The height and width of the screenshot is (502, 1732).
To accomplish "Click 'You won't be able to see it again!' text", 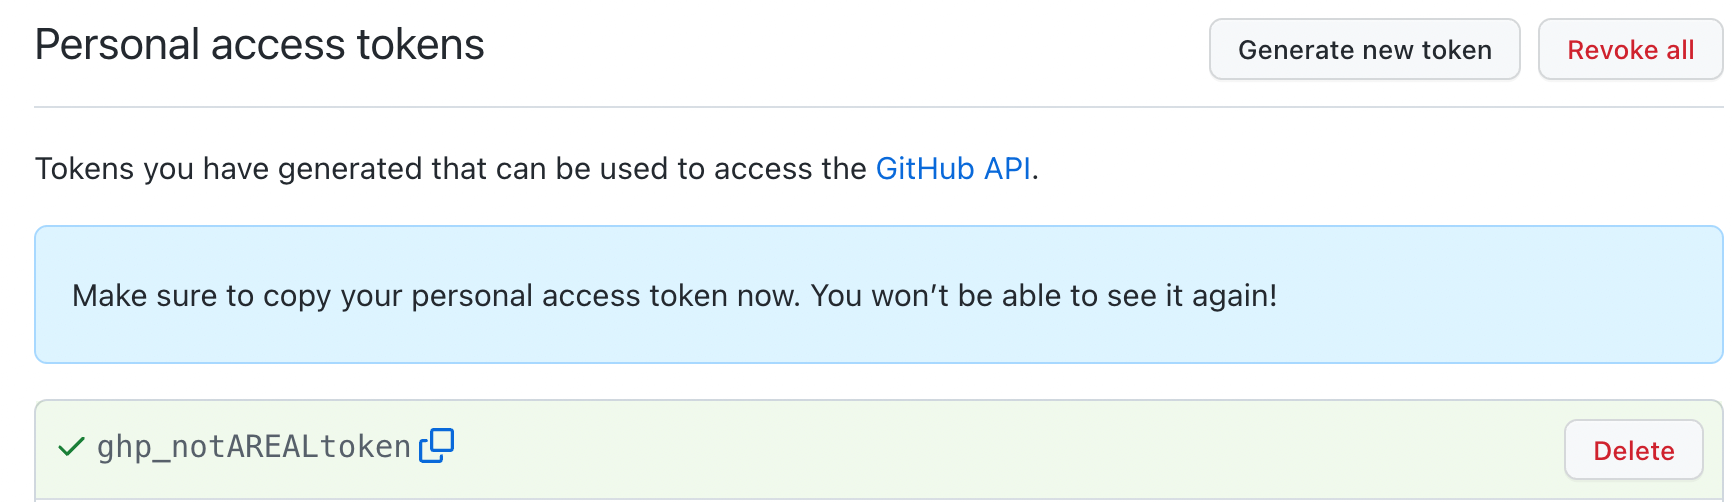I will point(1043,296).
